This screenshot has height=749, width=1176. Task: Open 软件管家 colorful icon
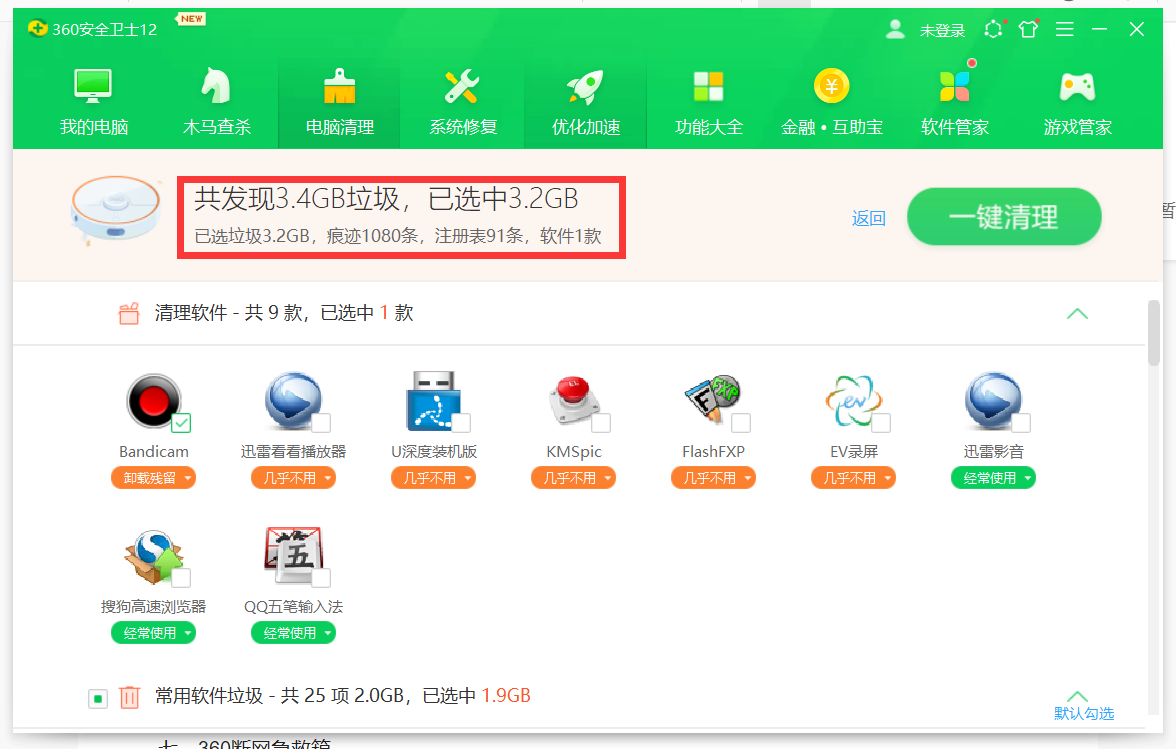point(955,86)
